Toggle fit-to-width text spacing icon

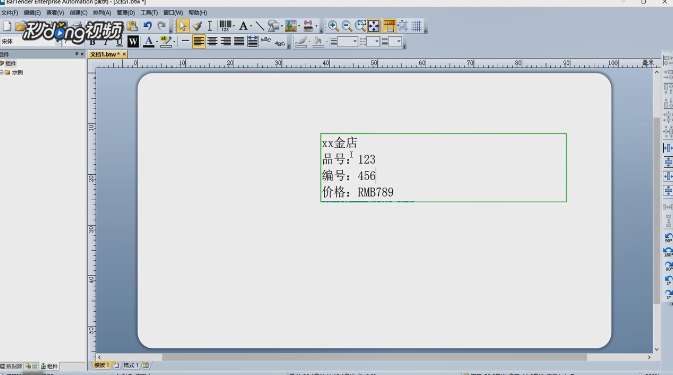coord(253,42)
